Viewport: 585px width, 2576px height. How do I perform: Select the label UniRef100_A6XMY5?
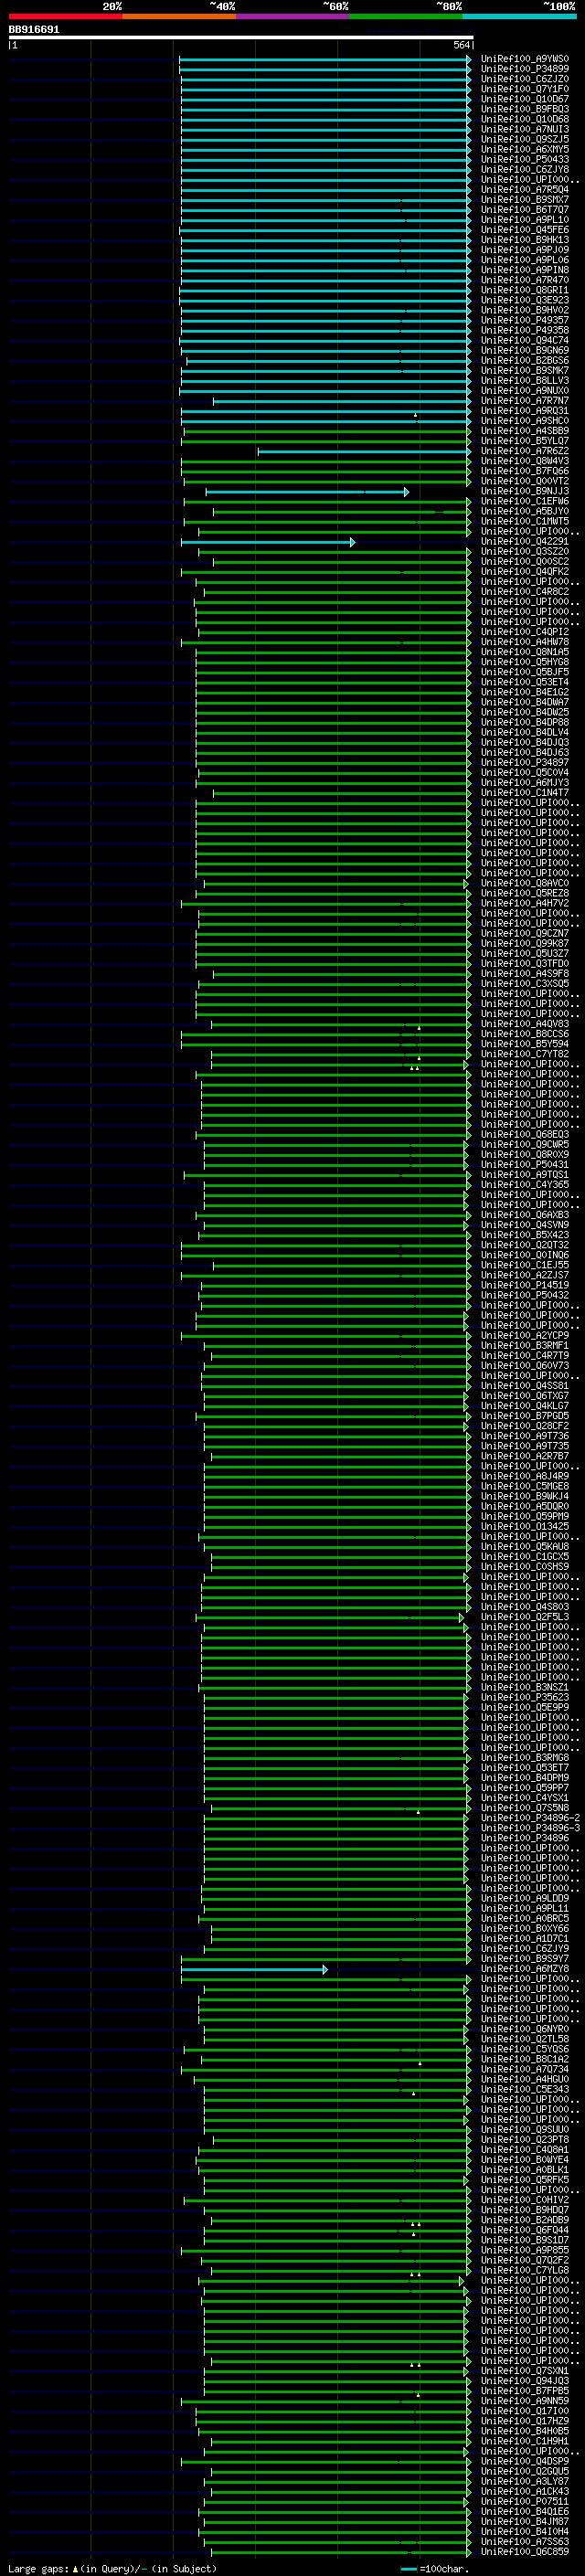click(x=524, y=149)
